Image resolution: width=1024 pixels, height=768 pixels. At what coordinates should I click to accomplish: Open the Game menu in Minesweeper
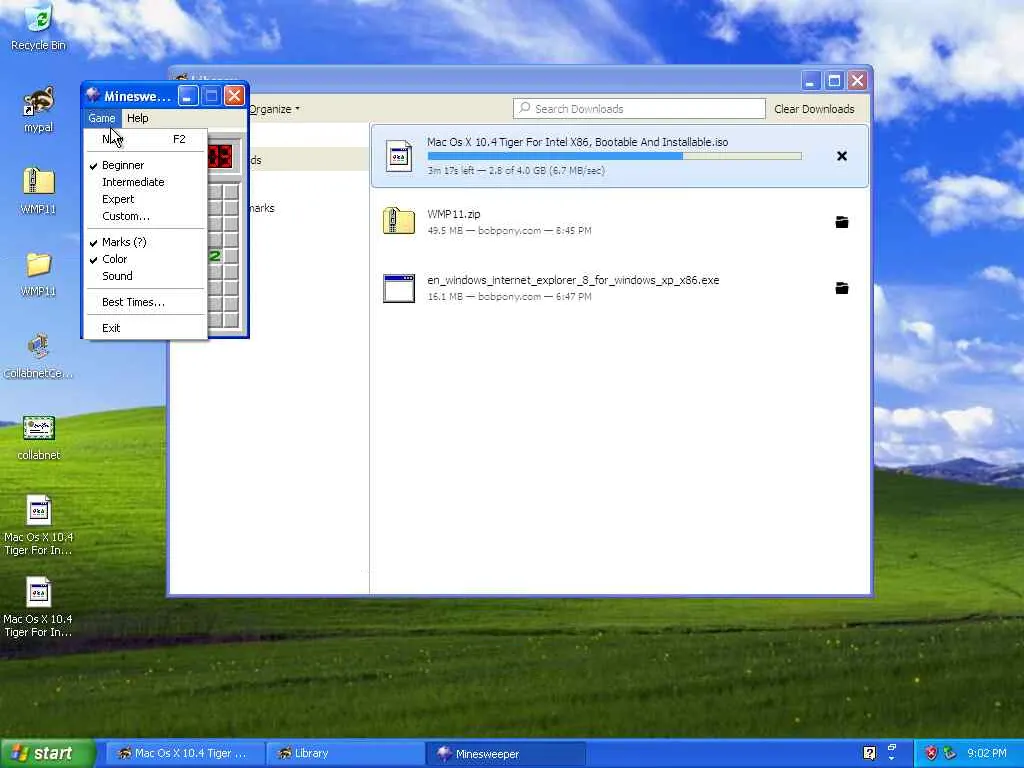[102, 118]
